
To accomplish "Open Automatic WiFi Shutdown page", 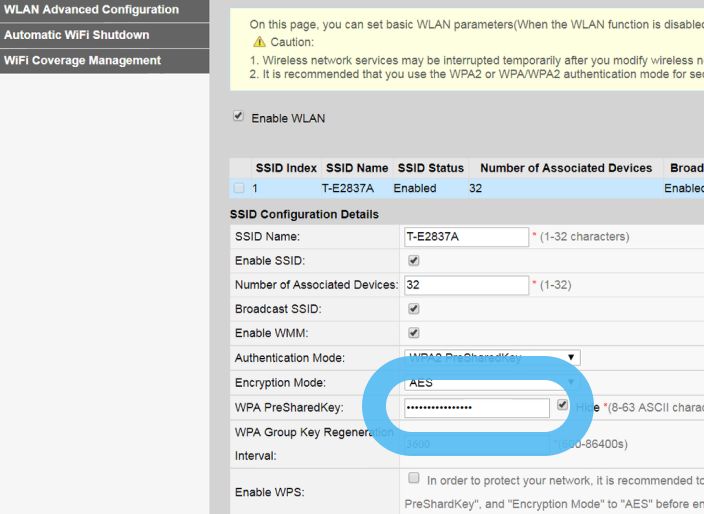I will (77, 35).
